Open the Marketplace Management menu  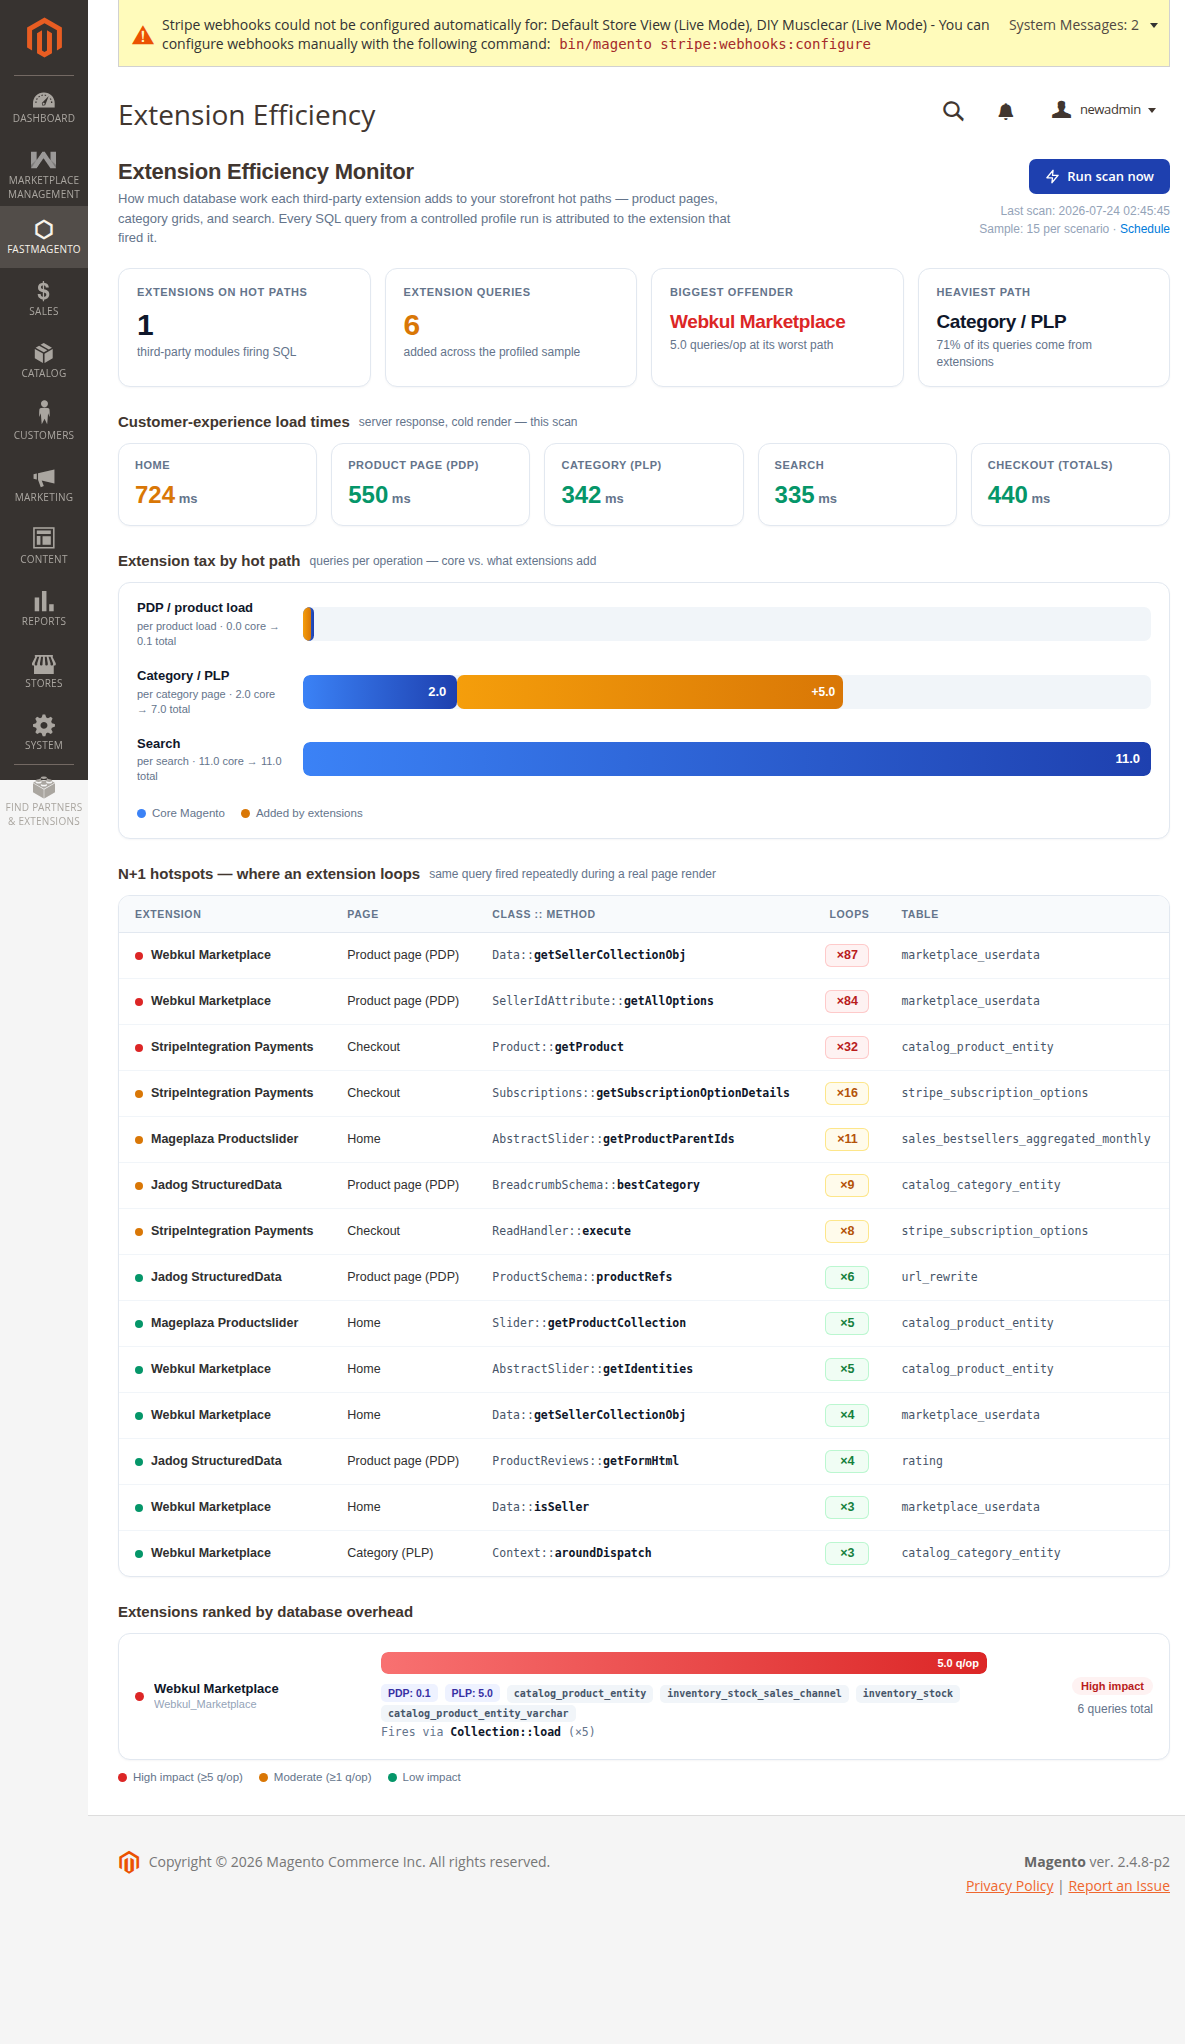44,174
